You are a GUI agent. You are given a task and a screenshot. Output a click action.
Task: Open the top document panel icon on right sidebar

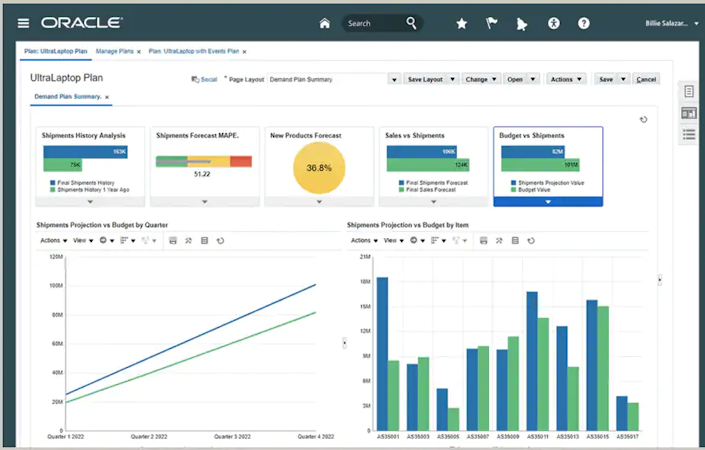coord(689,92)
